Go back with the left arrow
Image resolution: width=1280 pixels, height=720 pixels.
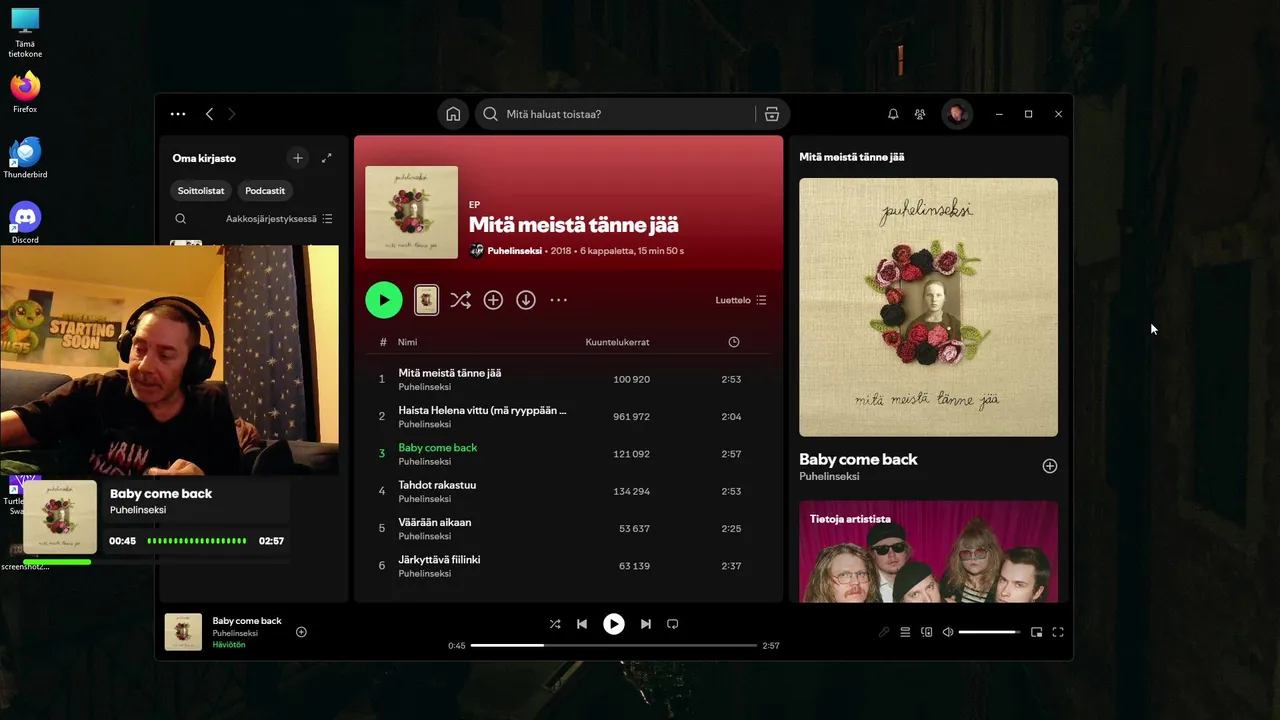point(209,114)
